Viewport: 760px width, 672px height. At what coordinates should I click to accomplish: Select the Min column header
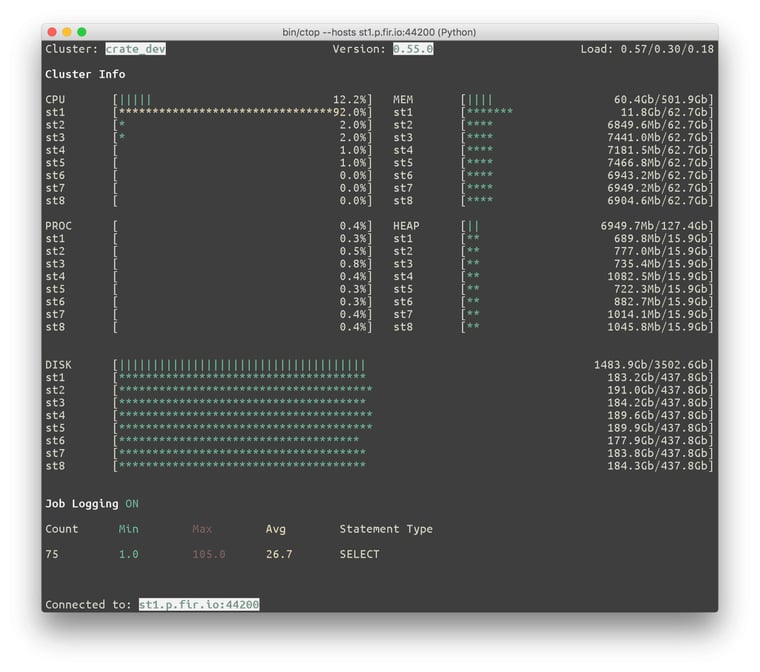coord(128,529)
